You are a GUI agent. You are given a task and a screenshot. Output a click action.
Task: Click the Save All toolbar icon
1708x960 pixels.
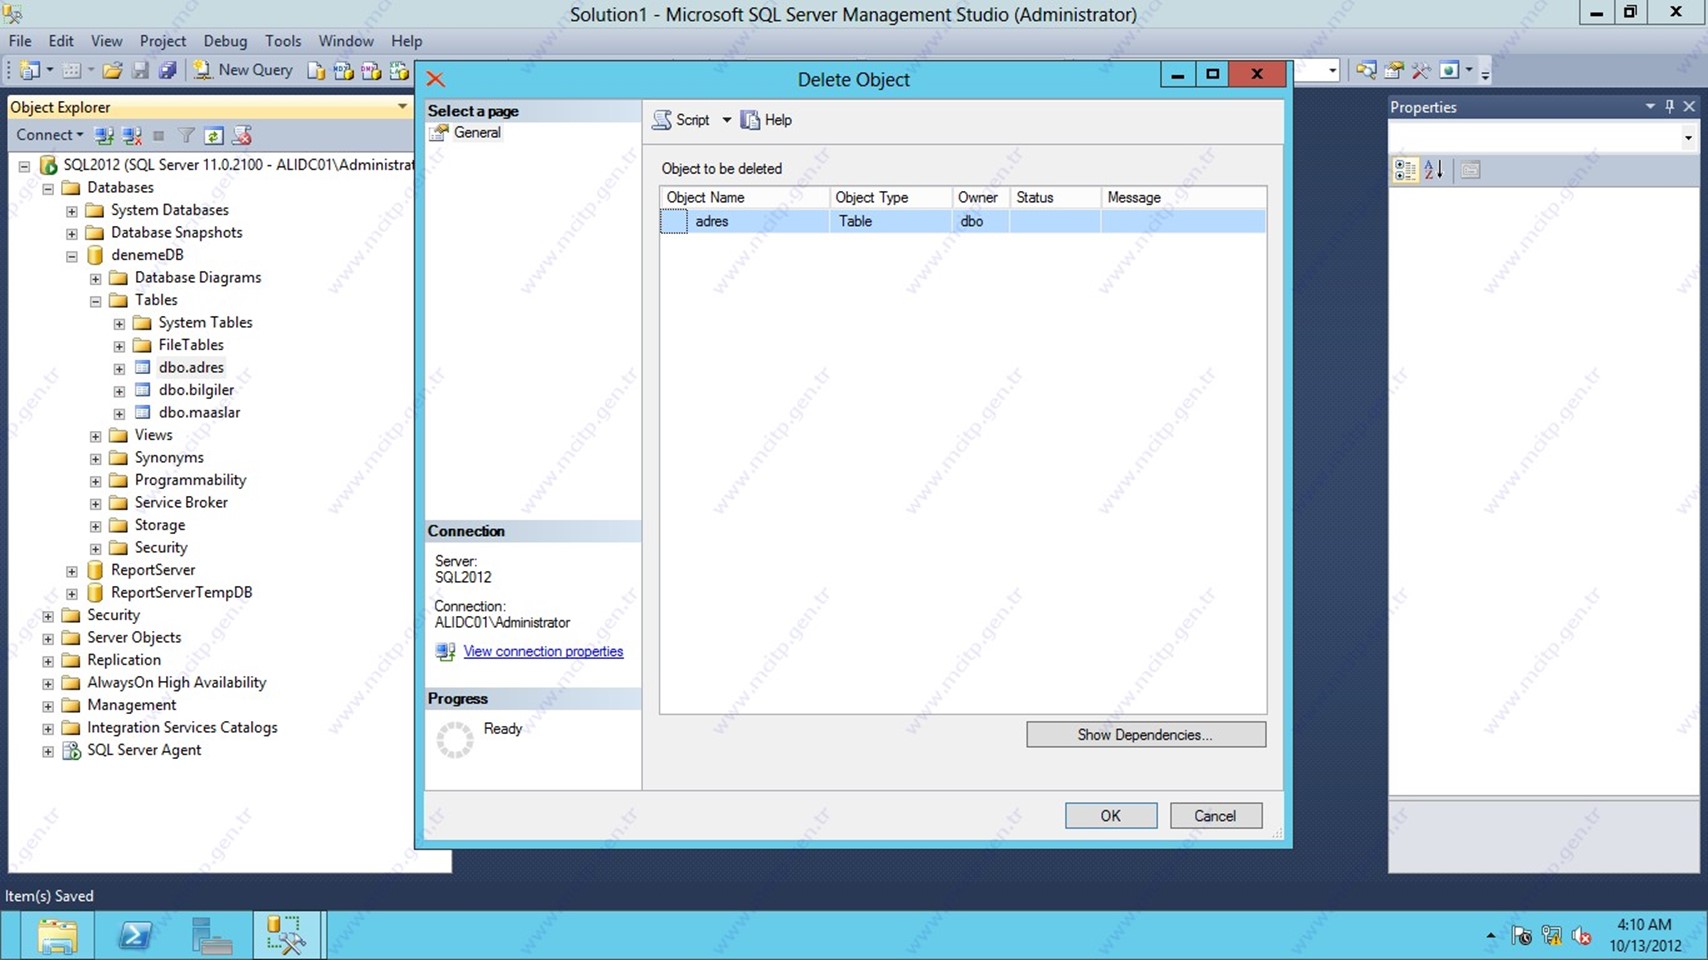167,71
